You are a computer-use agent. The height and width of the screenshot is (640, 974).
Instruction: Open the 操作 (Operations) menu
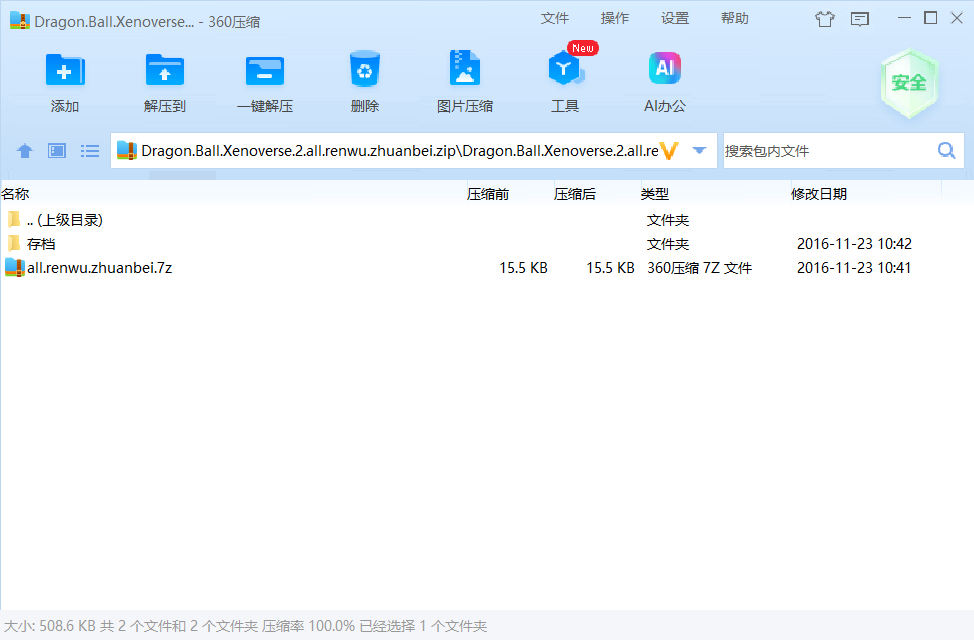tap(615, 19)
